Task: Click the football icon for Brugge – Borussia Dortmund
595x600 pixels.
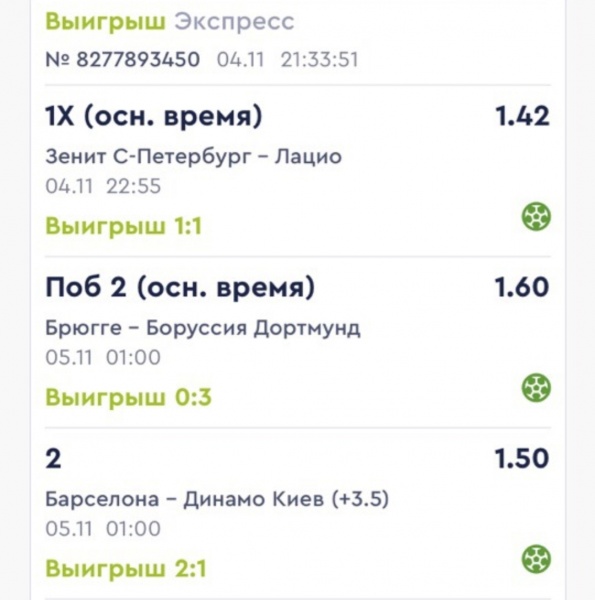Action: point(536,388)
